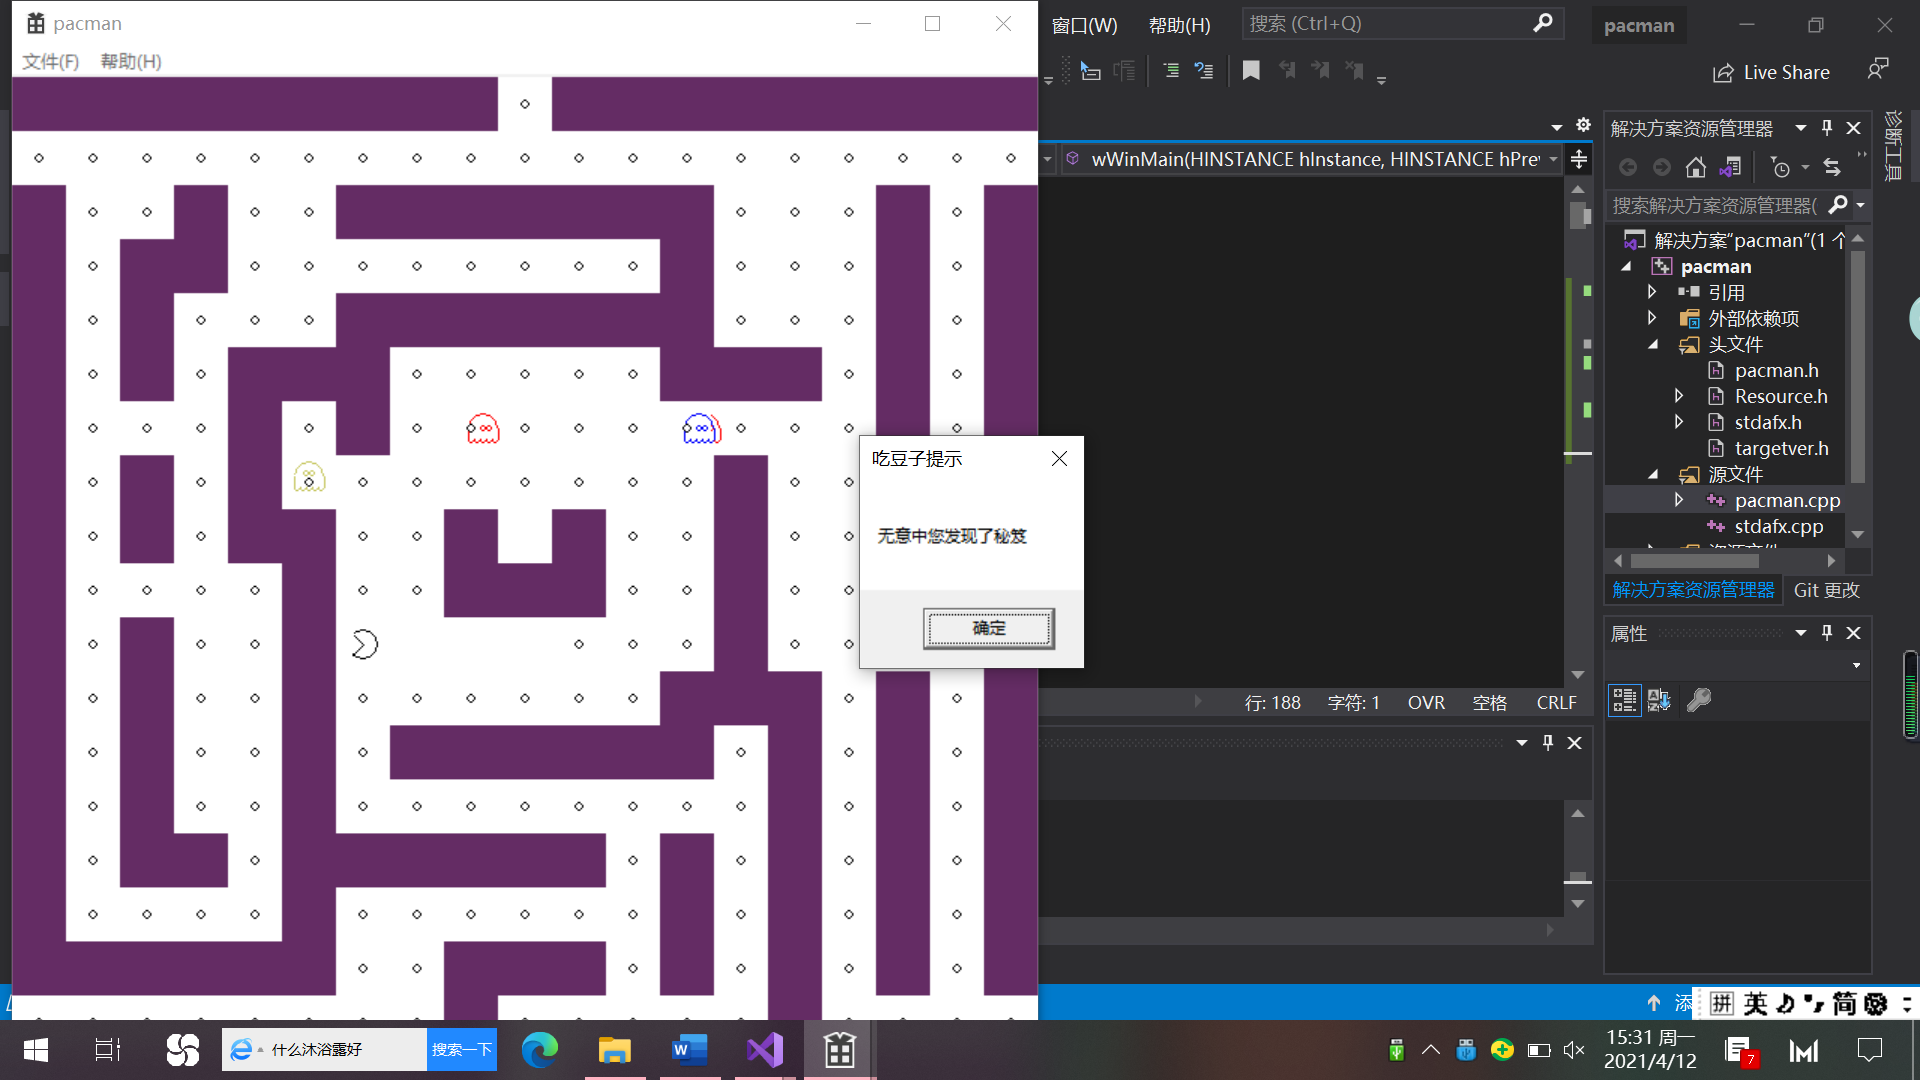Click the alphabetical sort icon in Properties
The image size is (1920, 1080).
(x=1659, y=700)
